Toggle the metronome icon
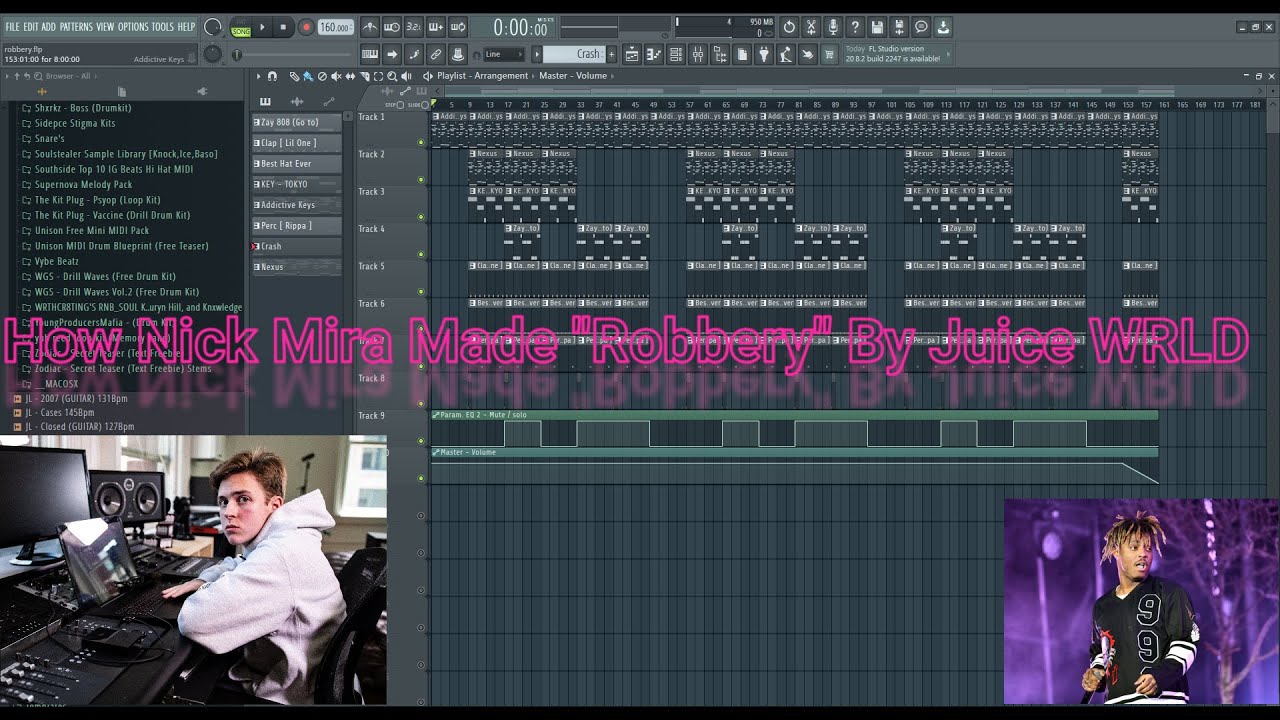The height and width of the screenshot is (720, 1280). (370, 28)
